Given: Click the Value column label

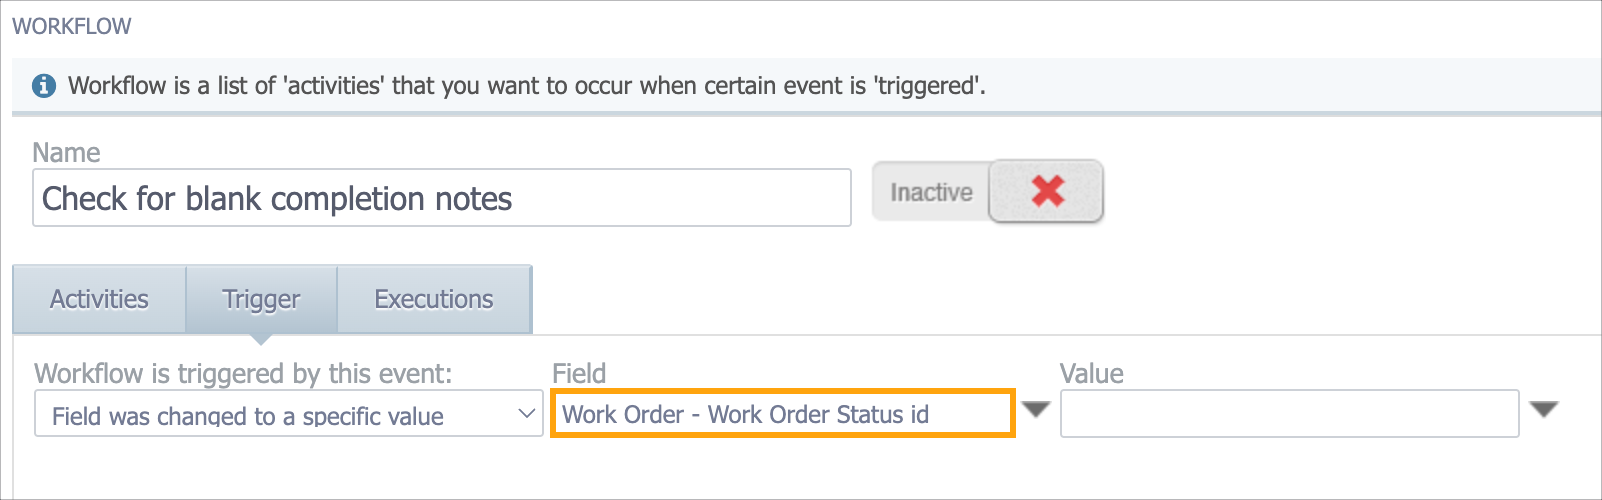Looking at the screenshot, I should (1092, 373).
